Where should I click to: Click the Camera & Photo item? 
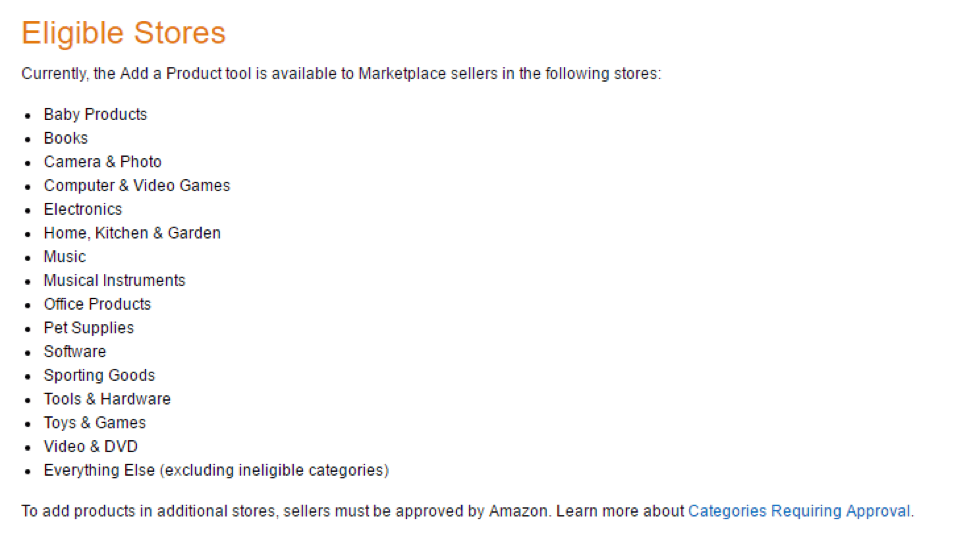pos(102,162)
